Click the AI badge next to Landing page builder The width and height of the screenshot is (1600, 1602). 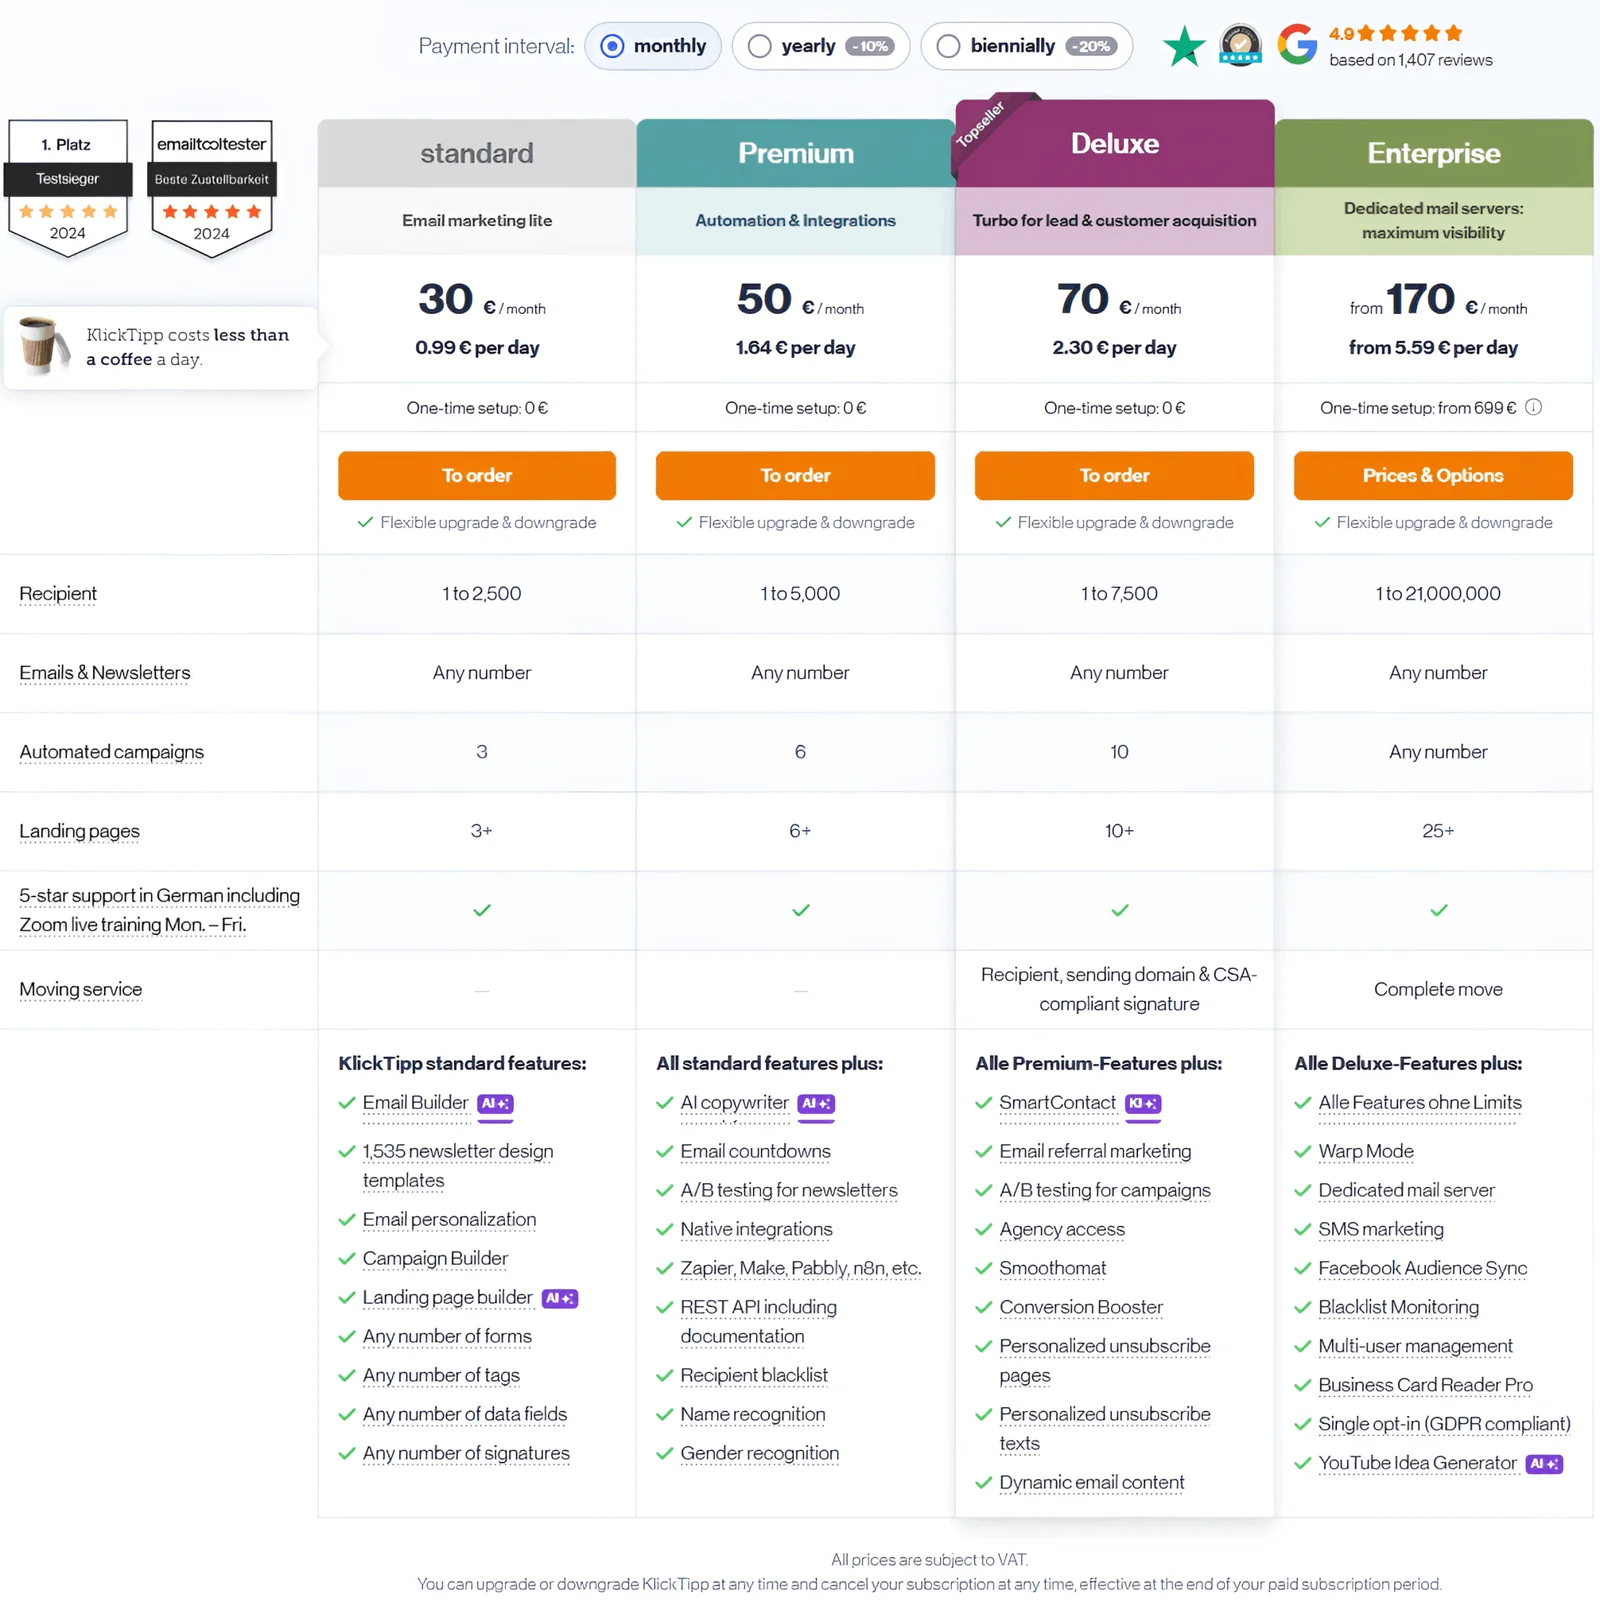560,1298
